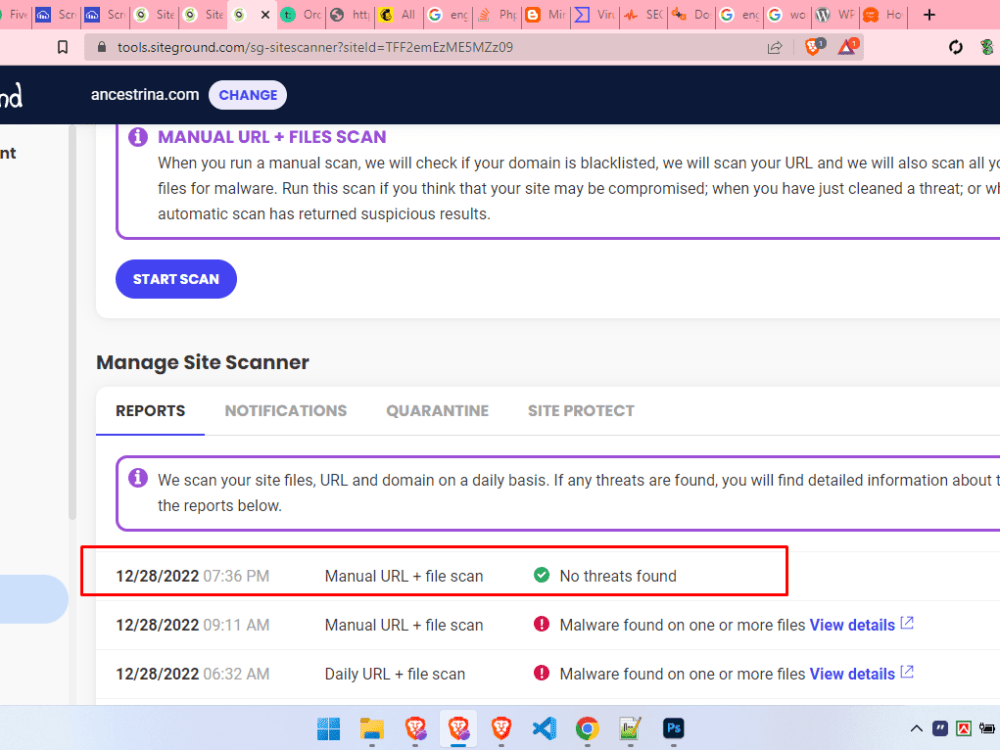Screen dimensions: 1000x750
Task: Switch to the WordPress WP tab
Action: 837,15
